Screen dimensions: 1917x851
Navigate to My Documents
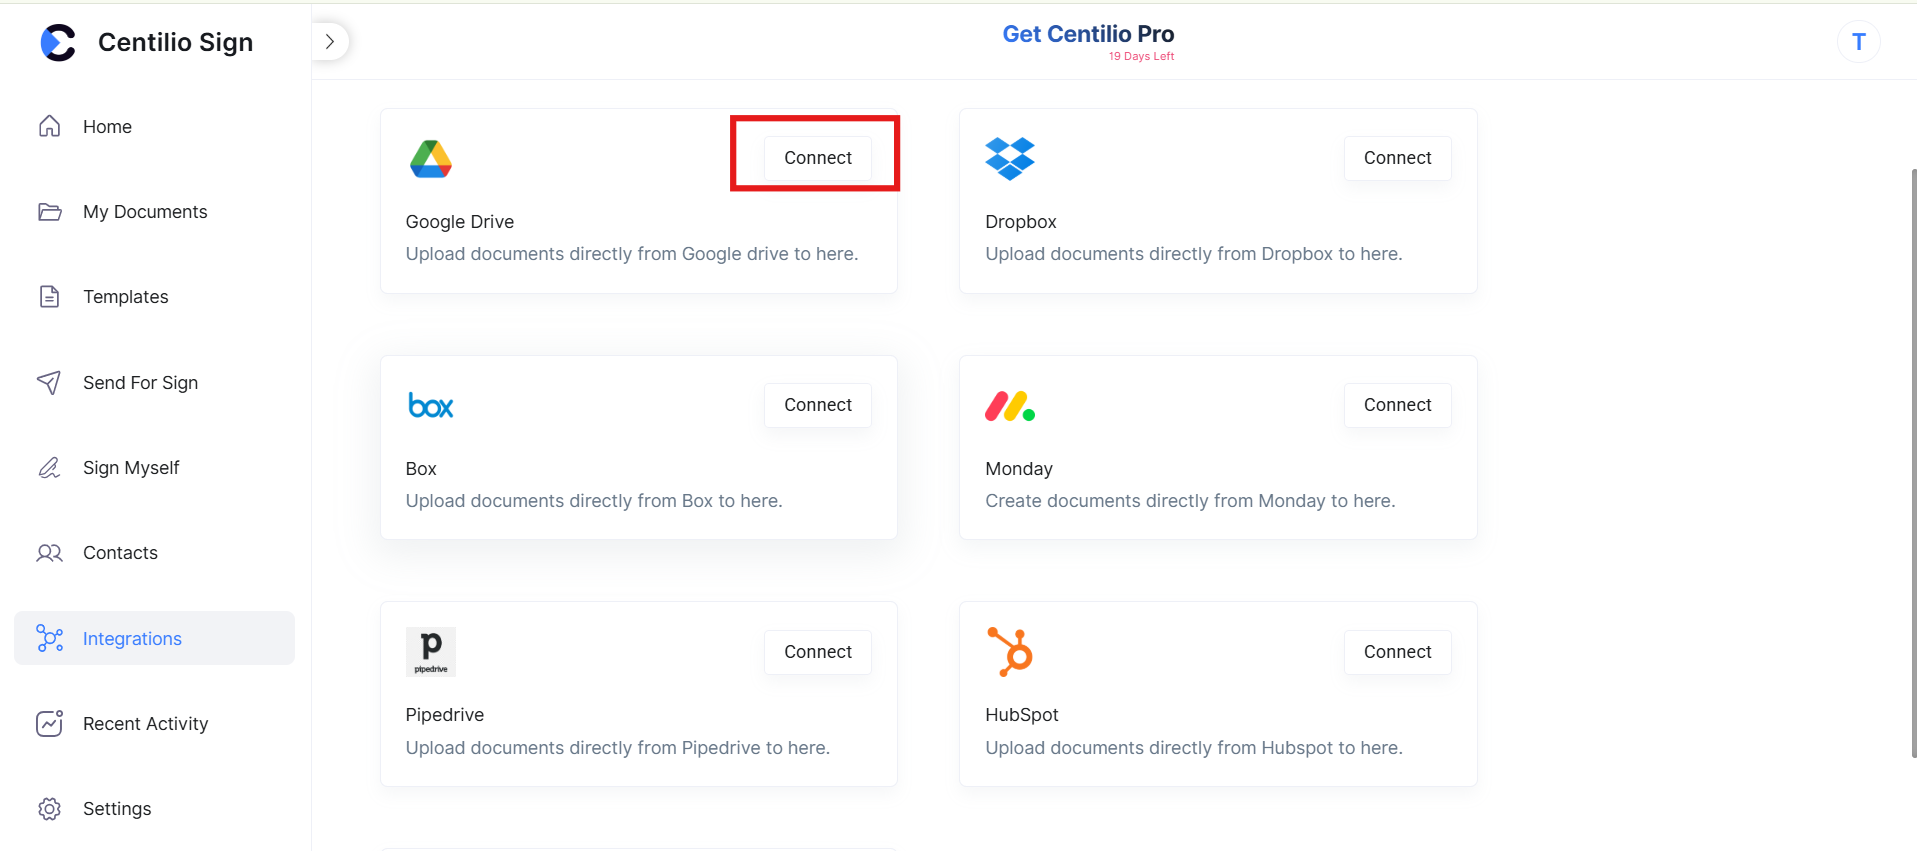[145, 211]
